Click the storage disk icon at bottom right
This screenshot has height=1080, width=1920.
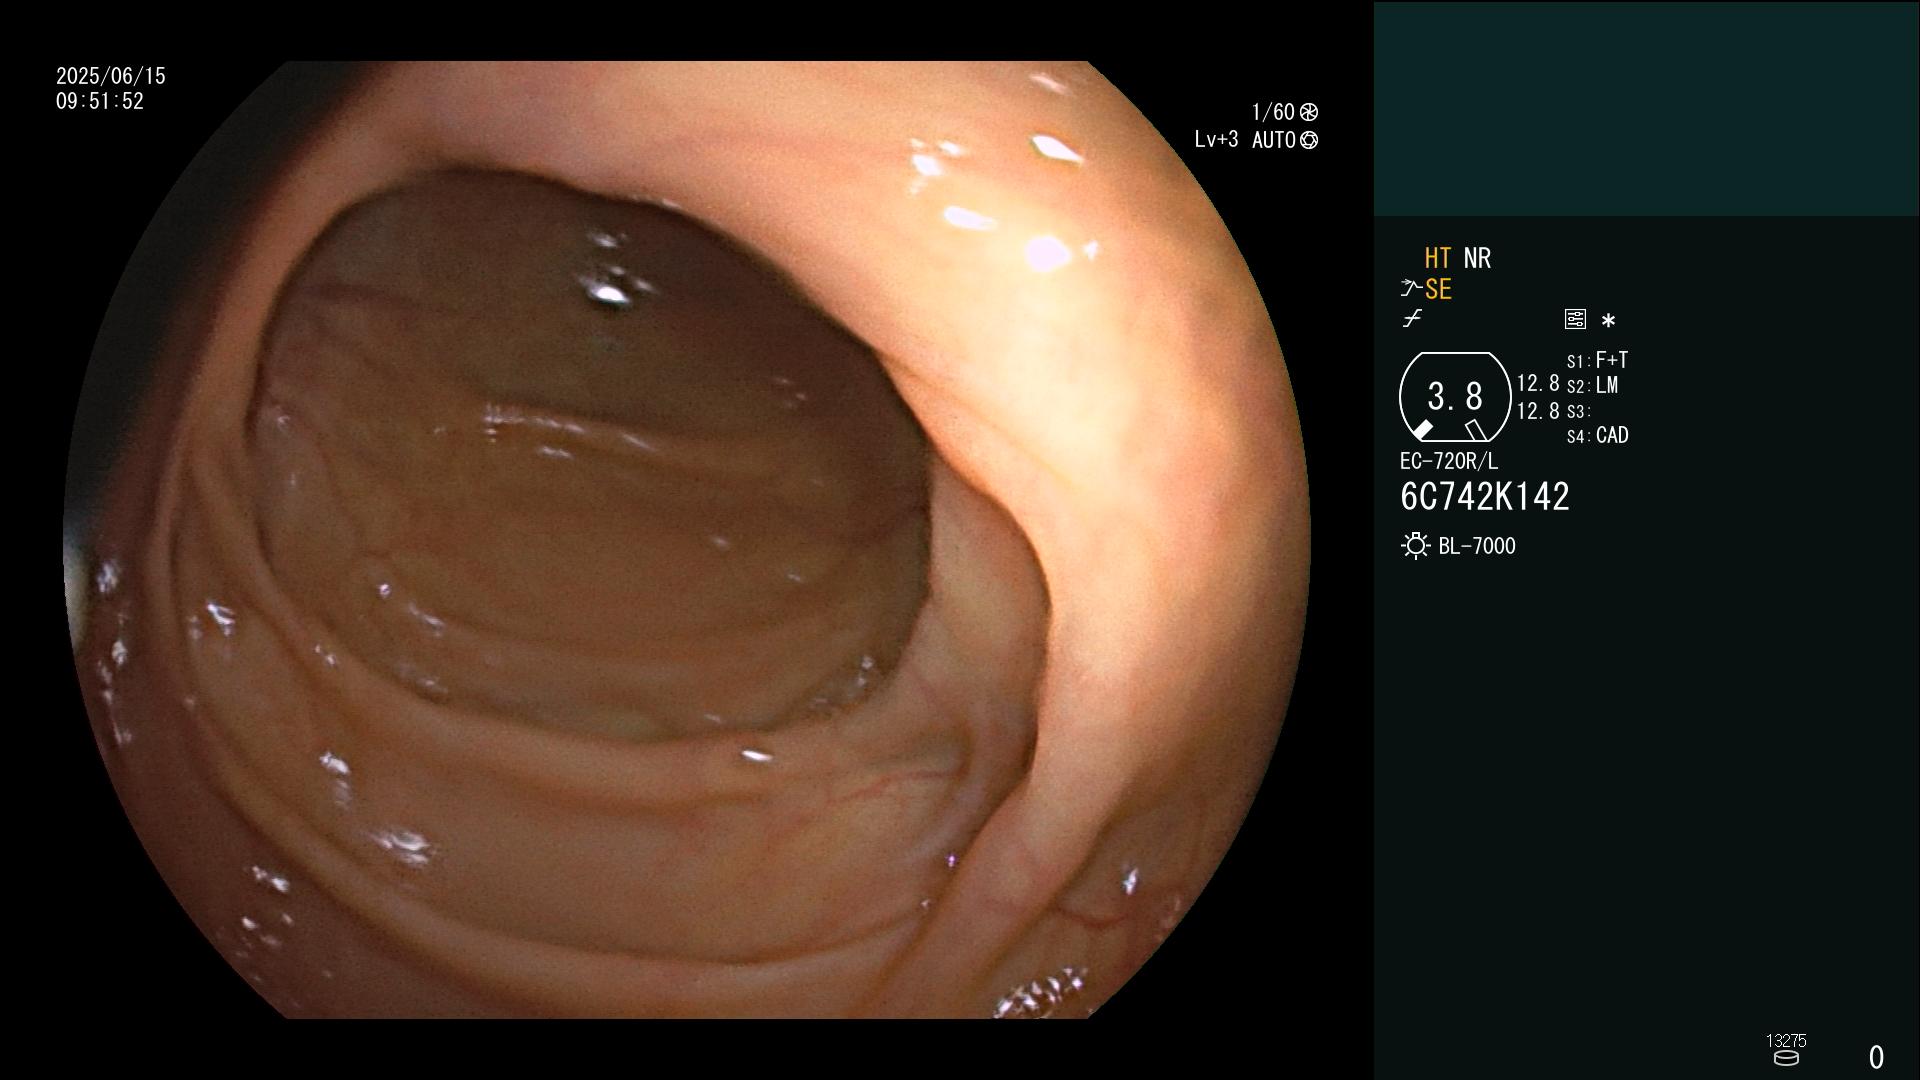[x=1786, y=1058]
